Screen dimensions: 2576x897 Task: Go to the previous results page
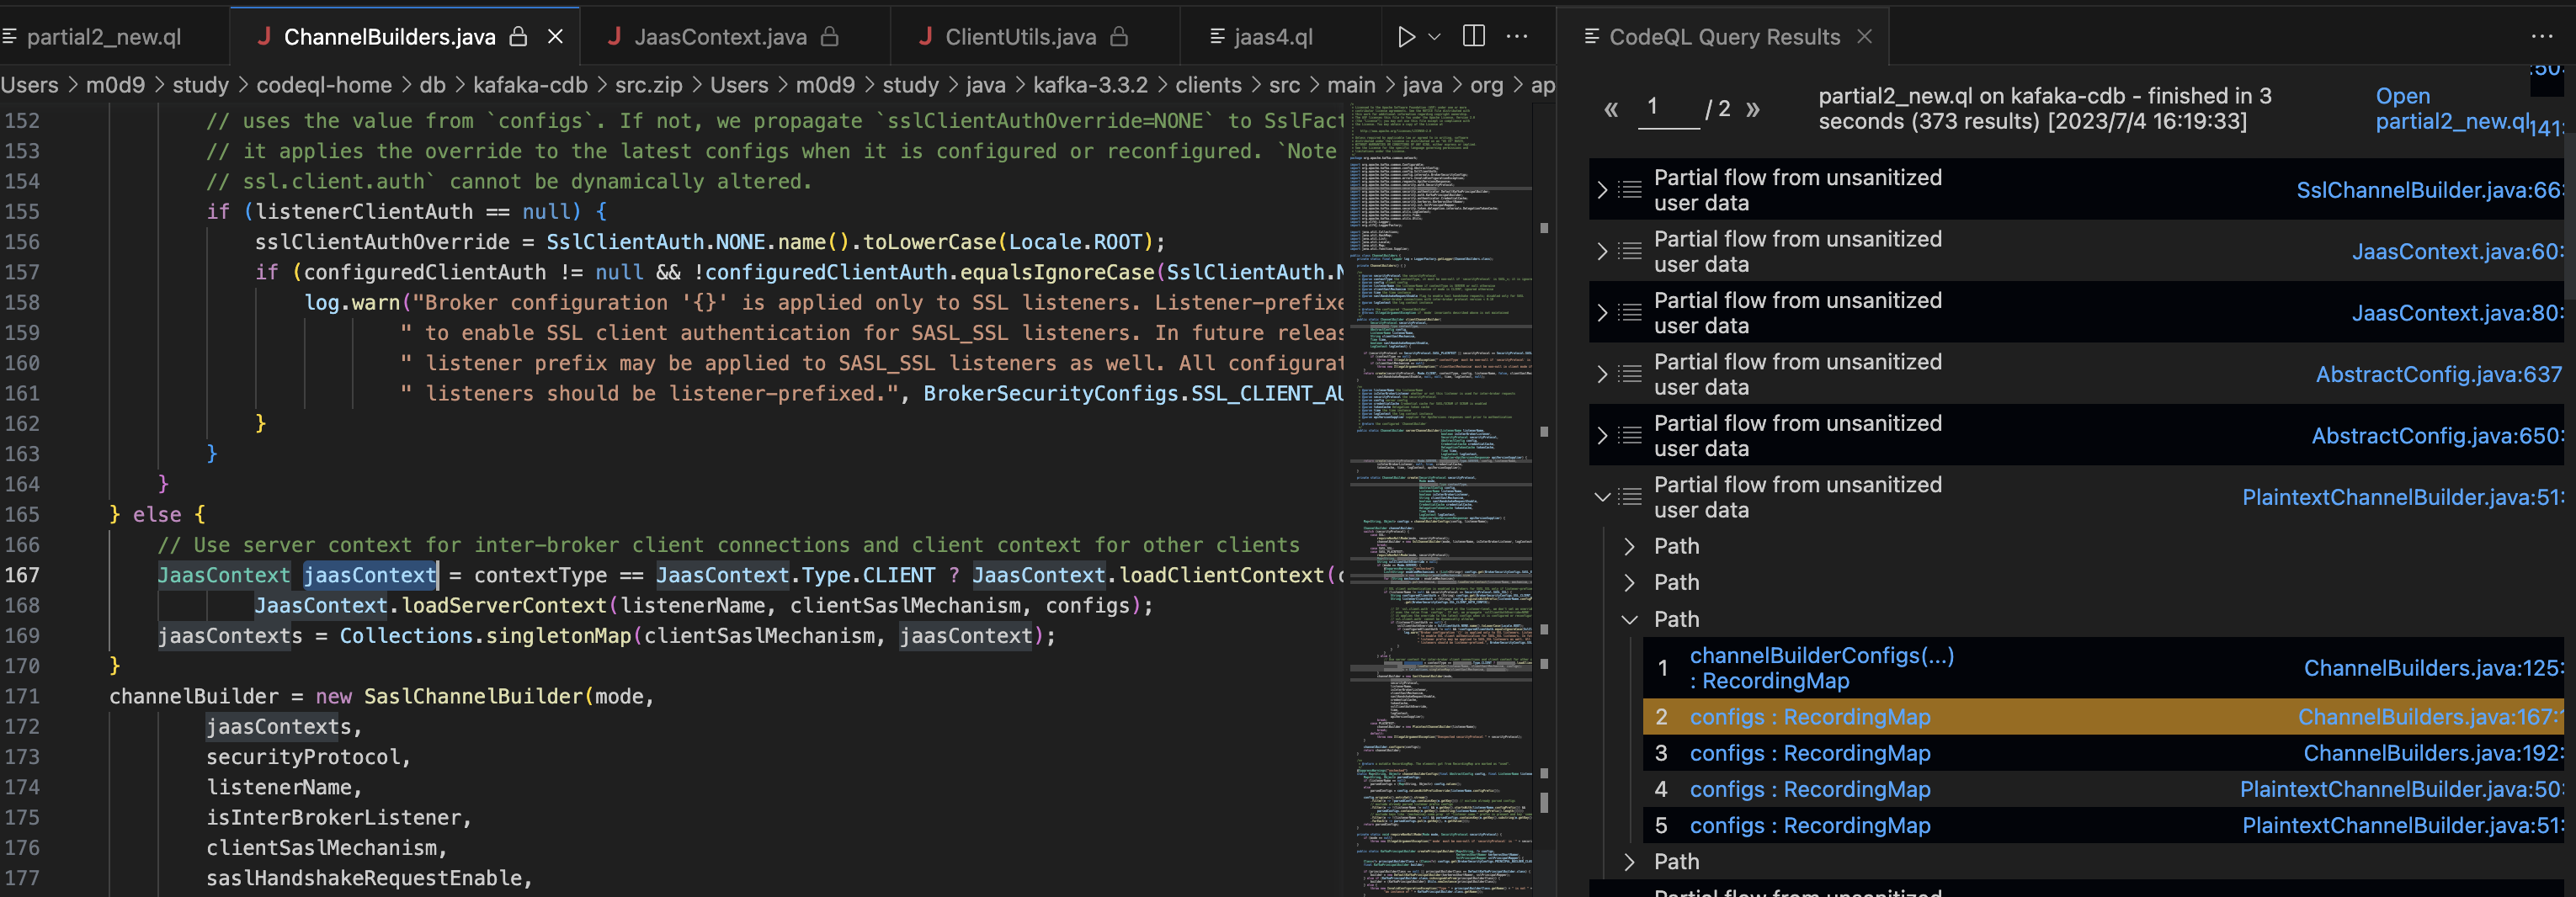(1611, 109)
